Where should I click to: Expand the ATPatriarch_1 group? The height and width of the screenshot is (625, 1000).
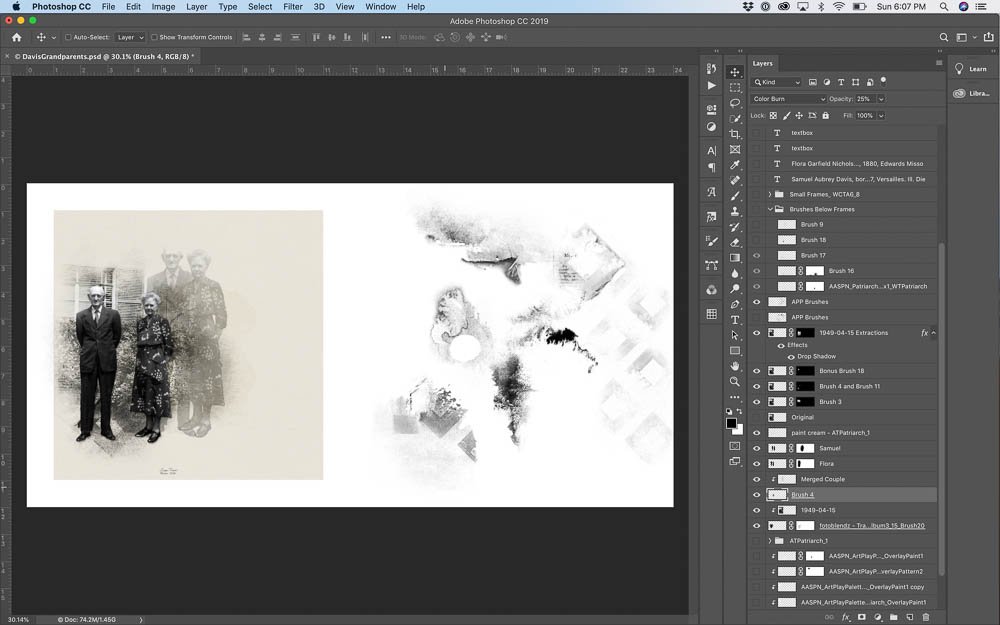point(770,541)
